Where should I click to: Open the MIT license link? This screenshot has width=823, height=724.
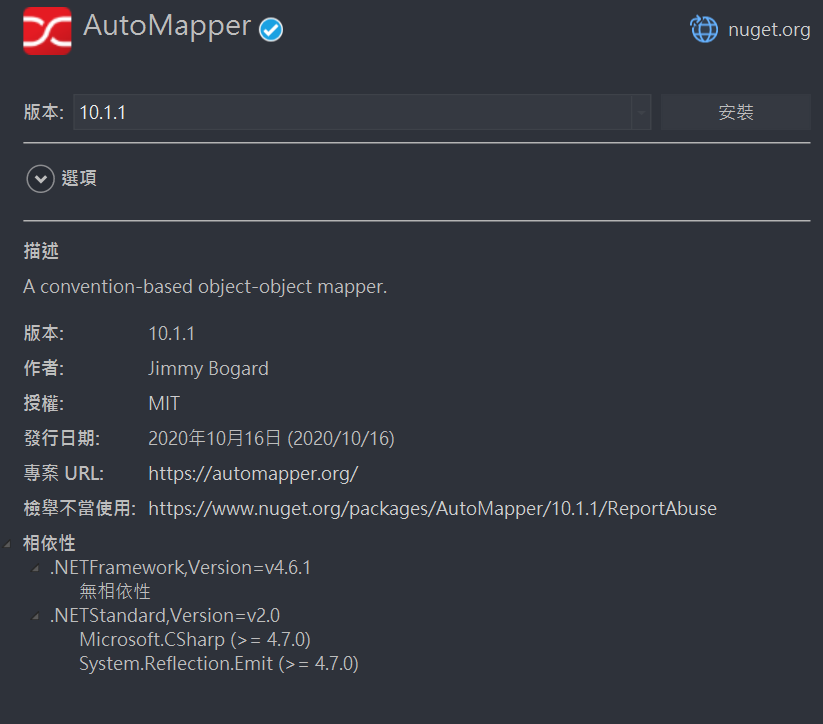[164, 403]
